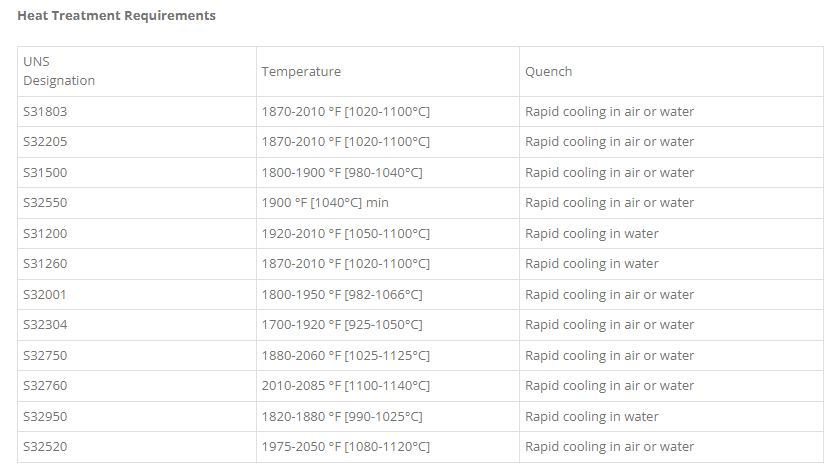This screenshot has width=839, height=466.
Task: Select the S32950 quench cell
Action: click(591, 417)
